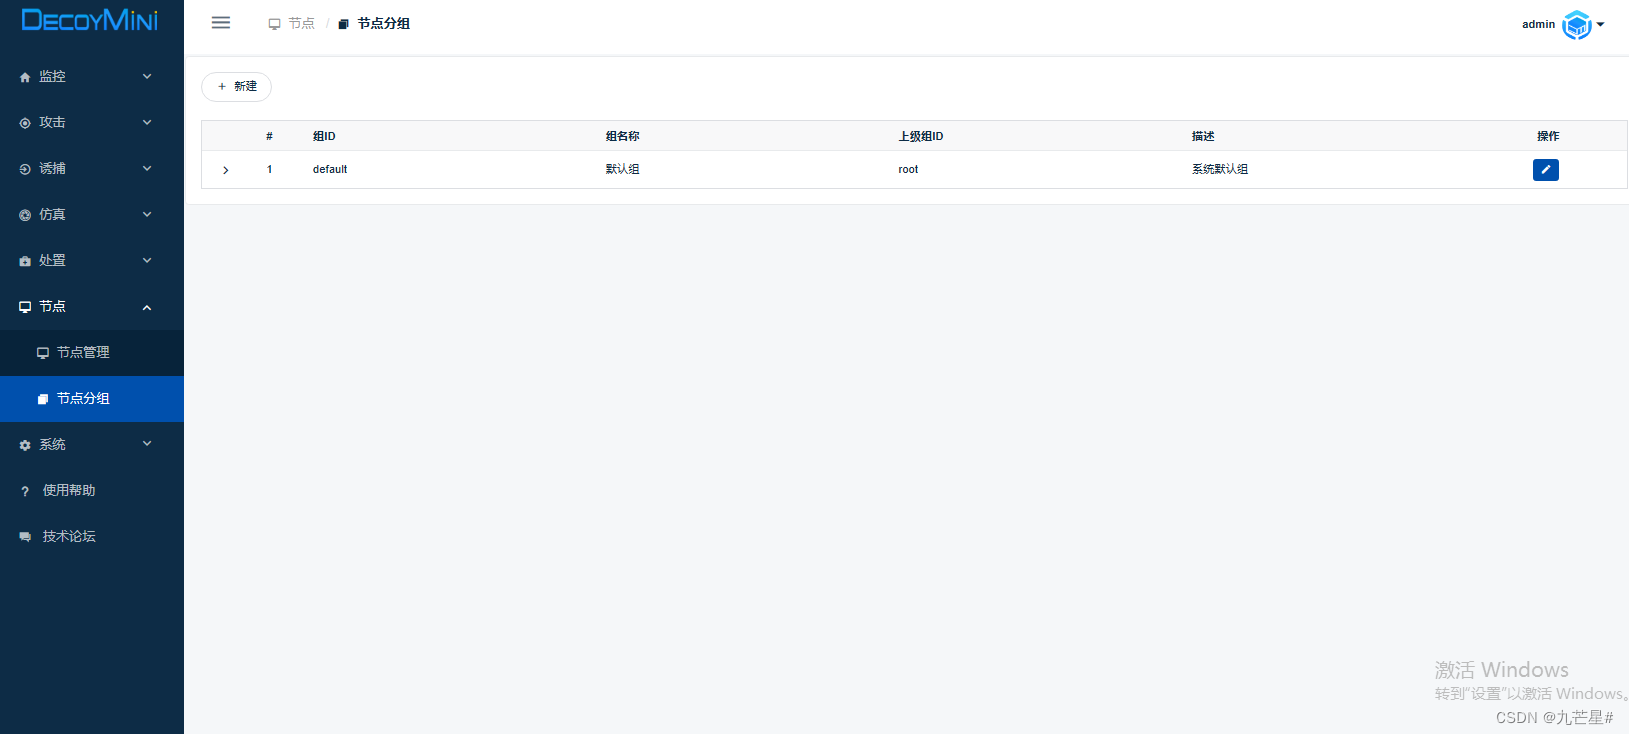Viewport: 1629px width, 734px height.
Task: Click the 描述 column header
Action: click(x=1203, y=136)
